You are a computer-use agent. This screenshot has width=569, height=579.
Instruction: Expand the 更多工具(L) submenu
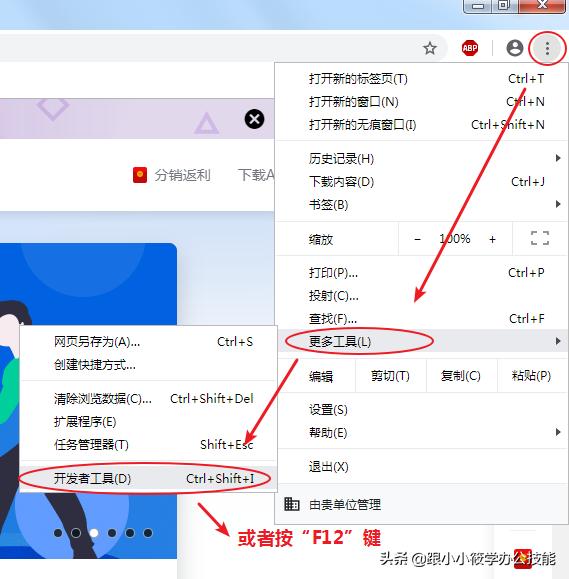pyautogui.click(x=422, y=341)
